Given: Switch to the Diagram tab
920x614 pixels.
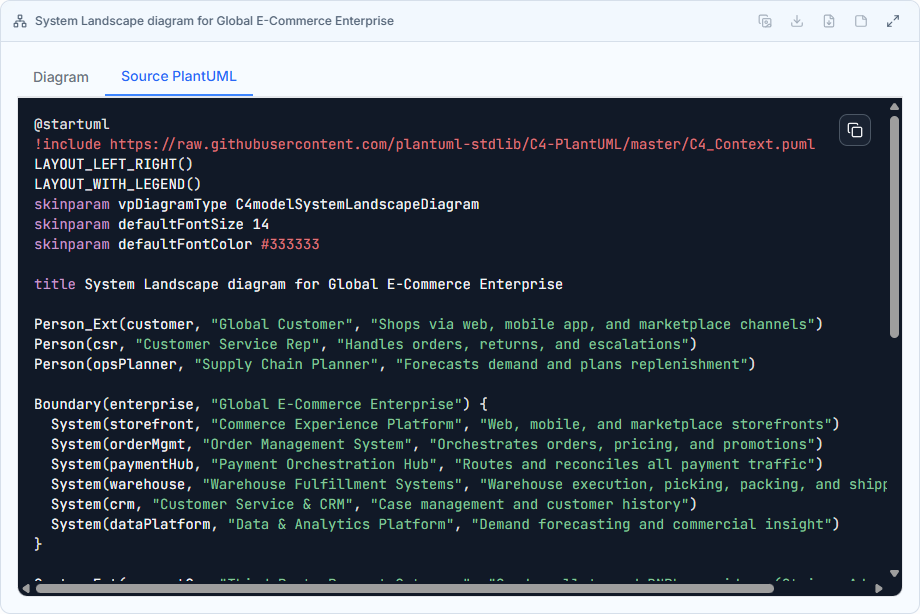Looking at the screenshot, I should (61, 77).
